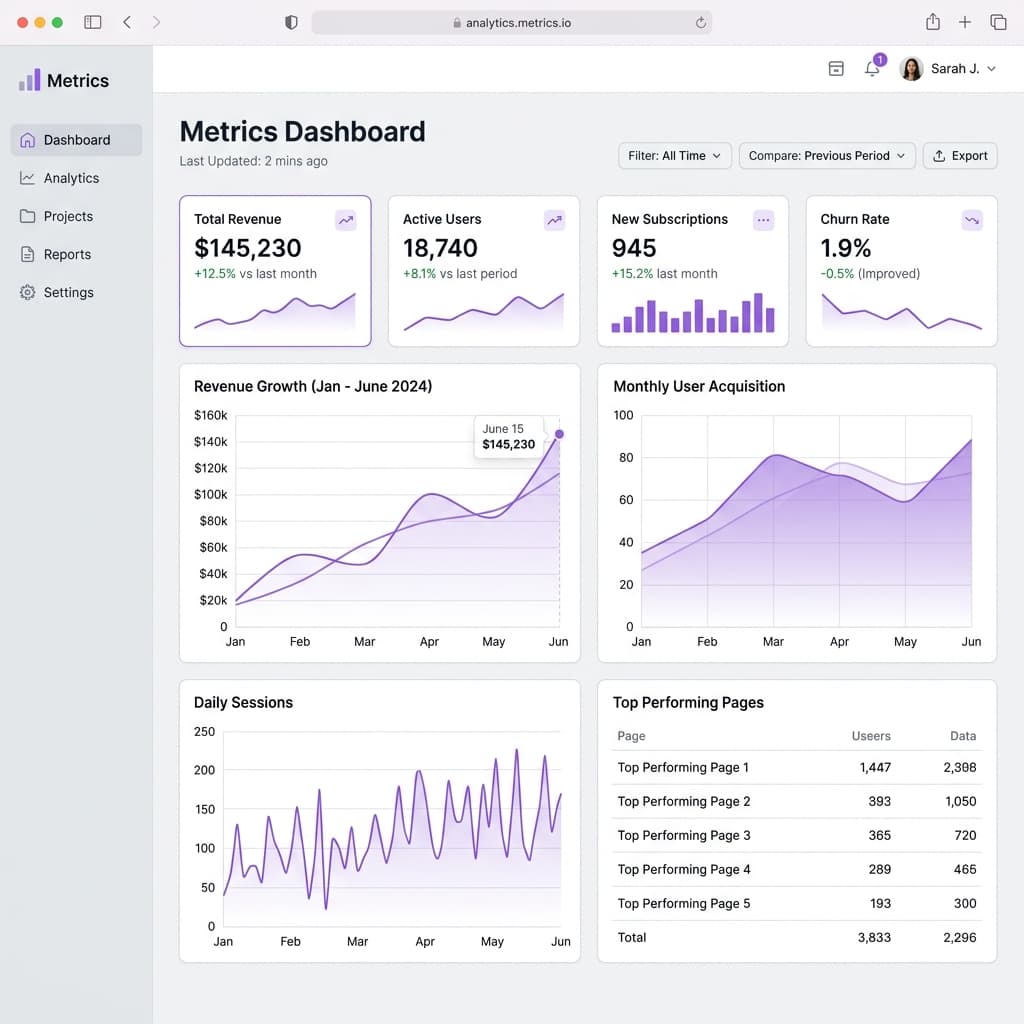Screen dimensions: 1024x1024
Task: Click the reload icon in the address bar
Action: point(700,22)
